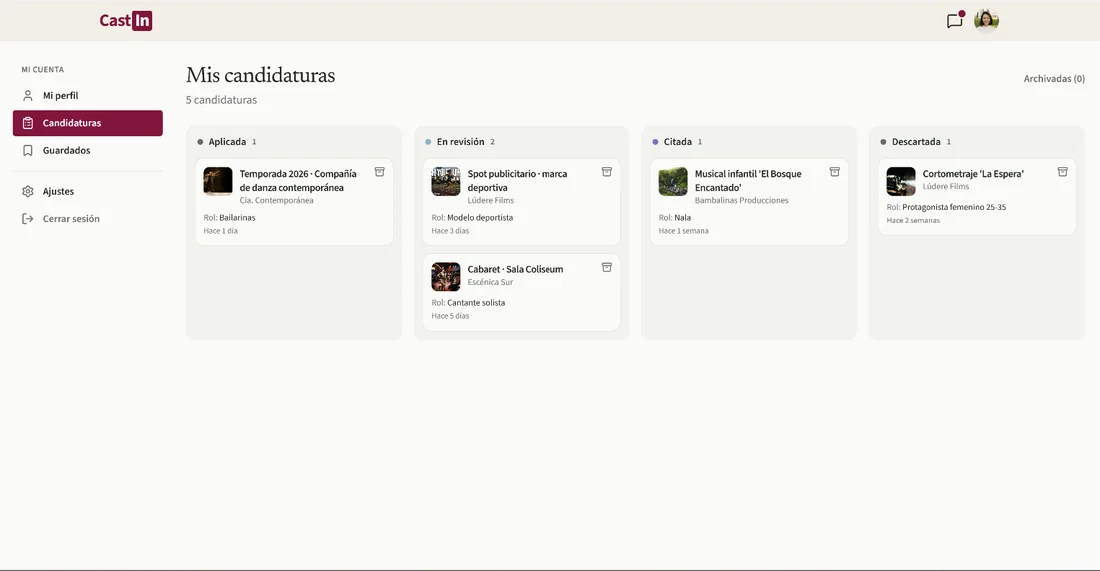1100x571 pixels.
Task: Click MI CUENTA sidebar label
Action: tap(43, 69)
